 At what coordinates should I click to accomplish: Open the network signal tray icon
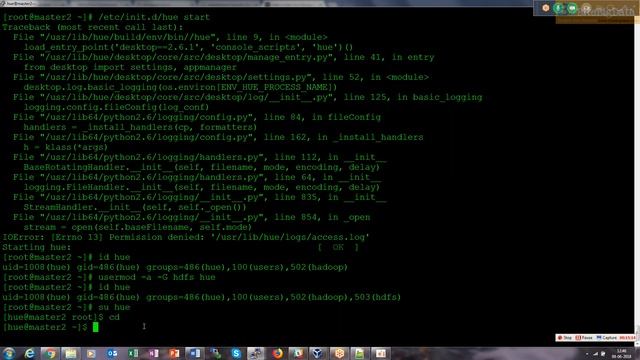click(x=596, y=354)
